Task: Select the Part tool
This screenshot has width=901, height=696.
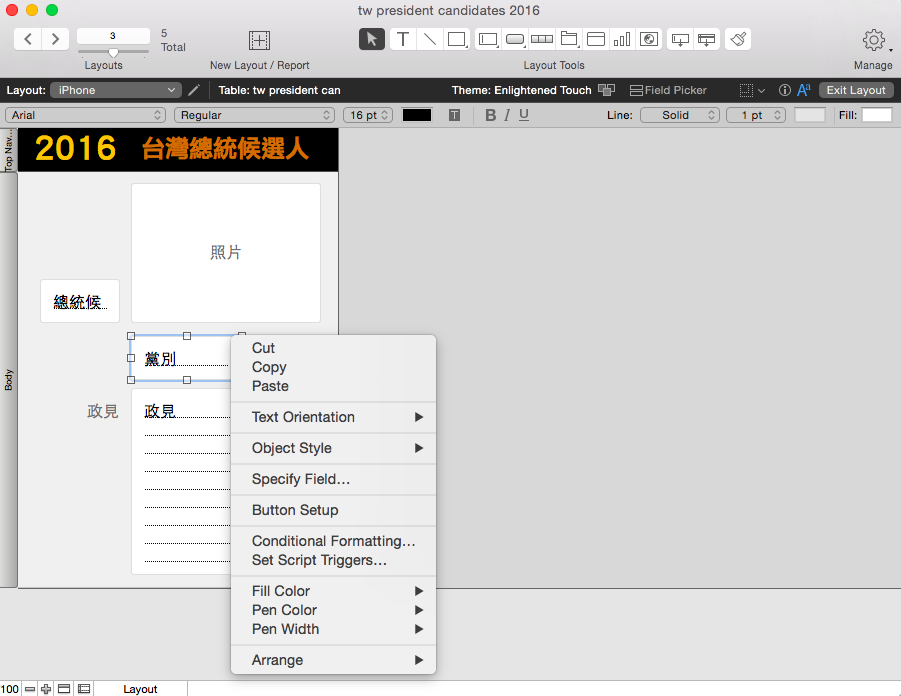Action: click(x=707, y=39)
